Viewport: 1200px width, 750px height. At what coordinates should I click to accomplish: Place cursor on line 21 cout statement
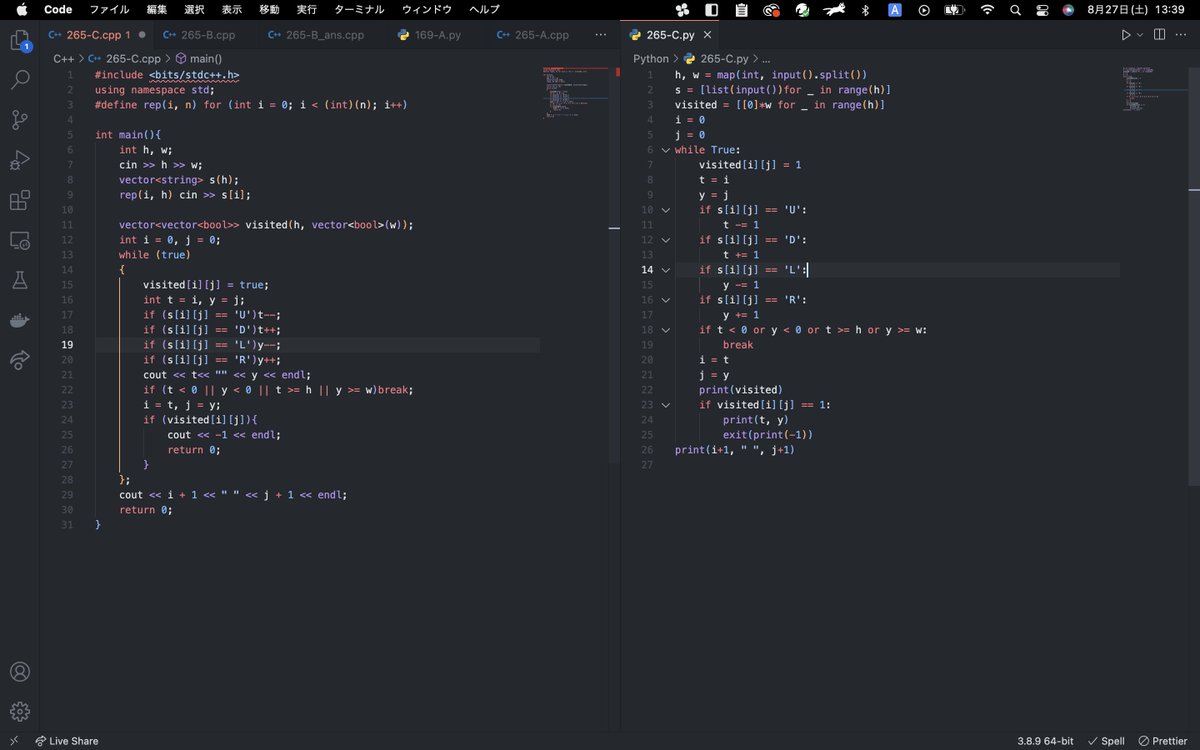point(226,375)
